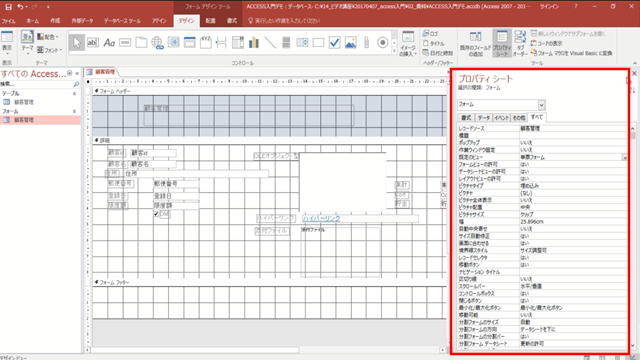Pick the Combo Box control tool

(238, 42)
